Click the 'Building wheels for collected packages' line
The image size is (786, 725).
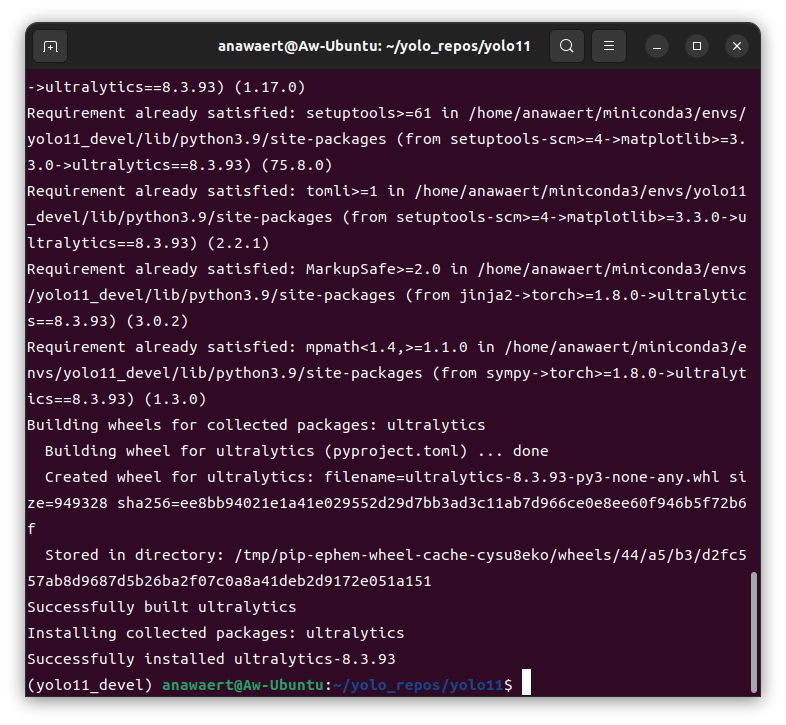click(x=256, y=425)
